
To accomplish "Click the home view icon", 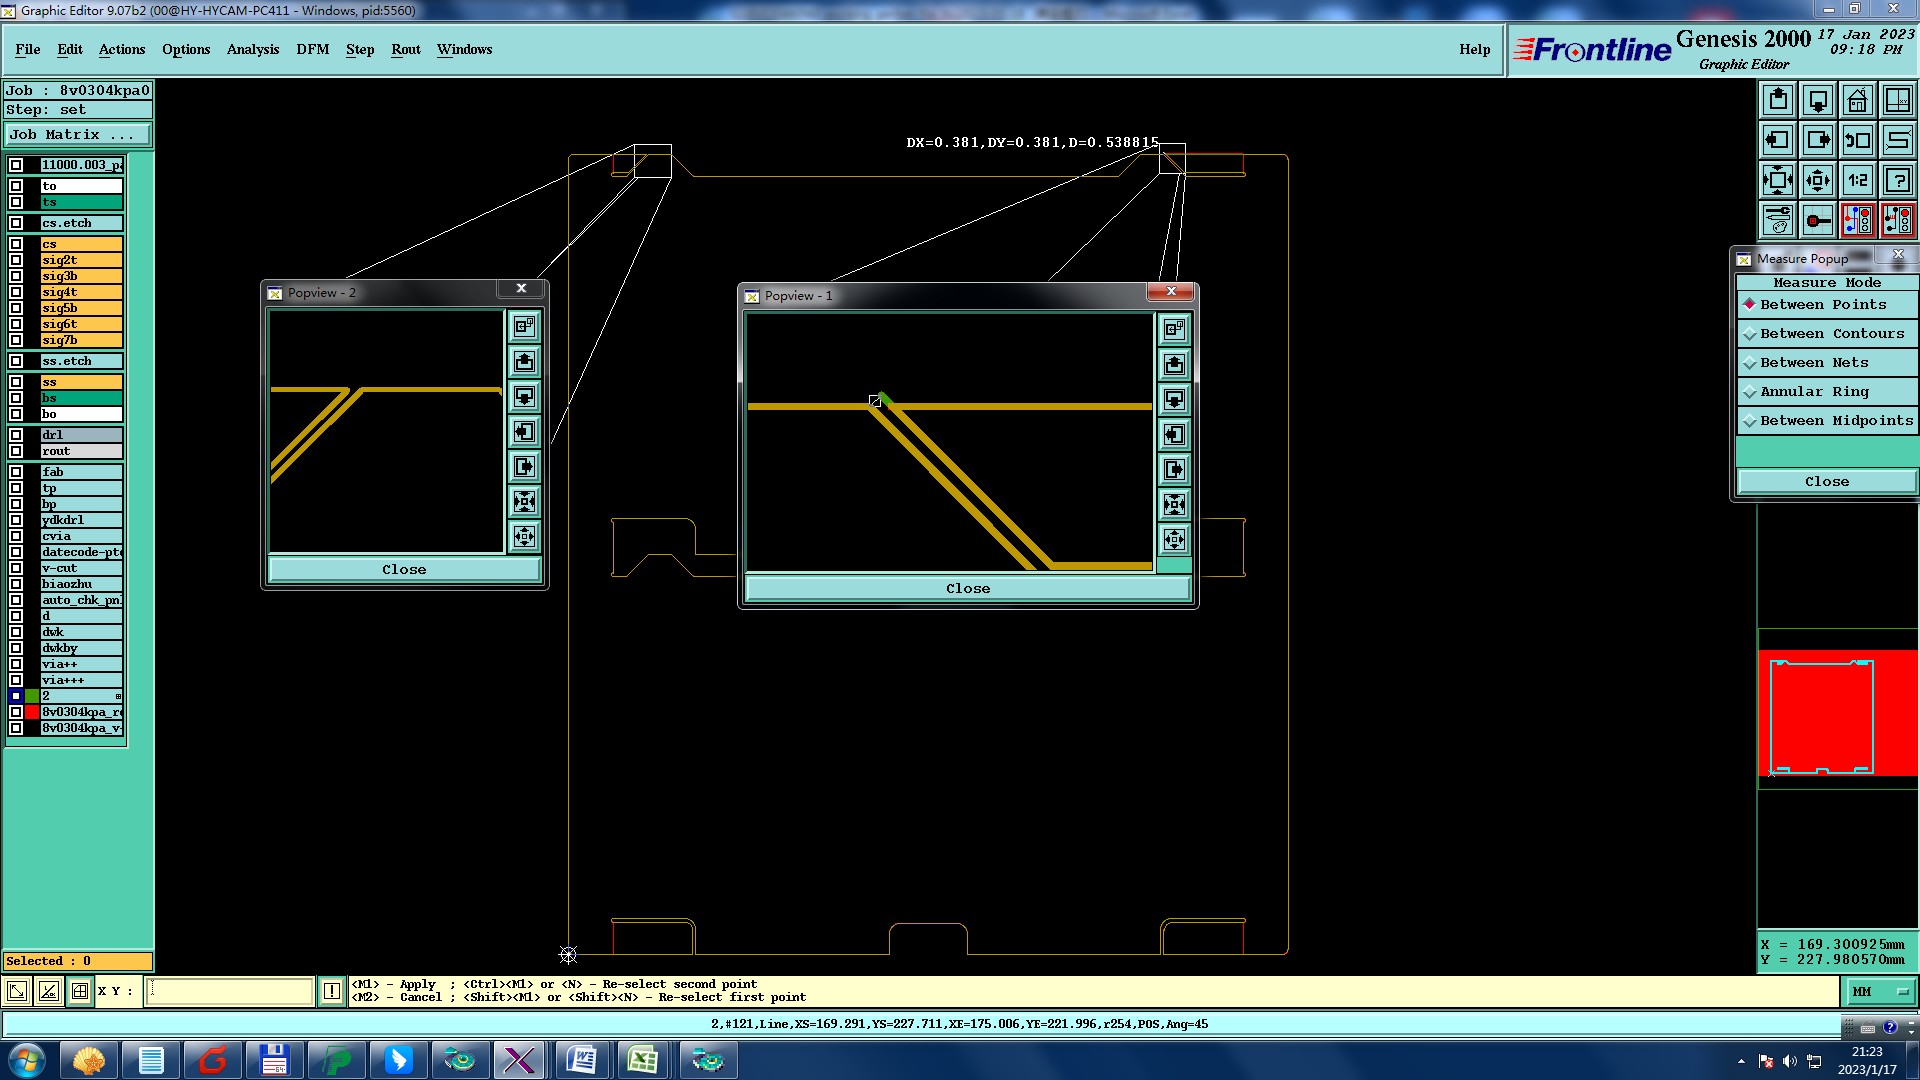I will [x=1857, y=100].
